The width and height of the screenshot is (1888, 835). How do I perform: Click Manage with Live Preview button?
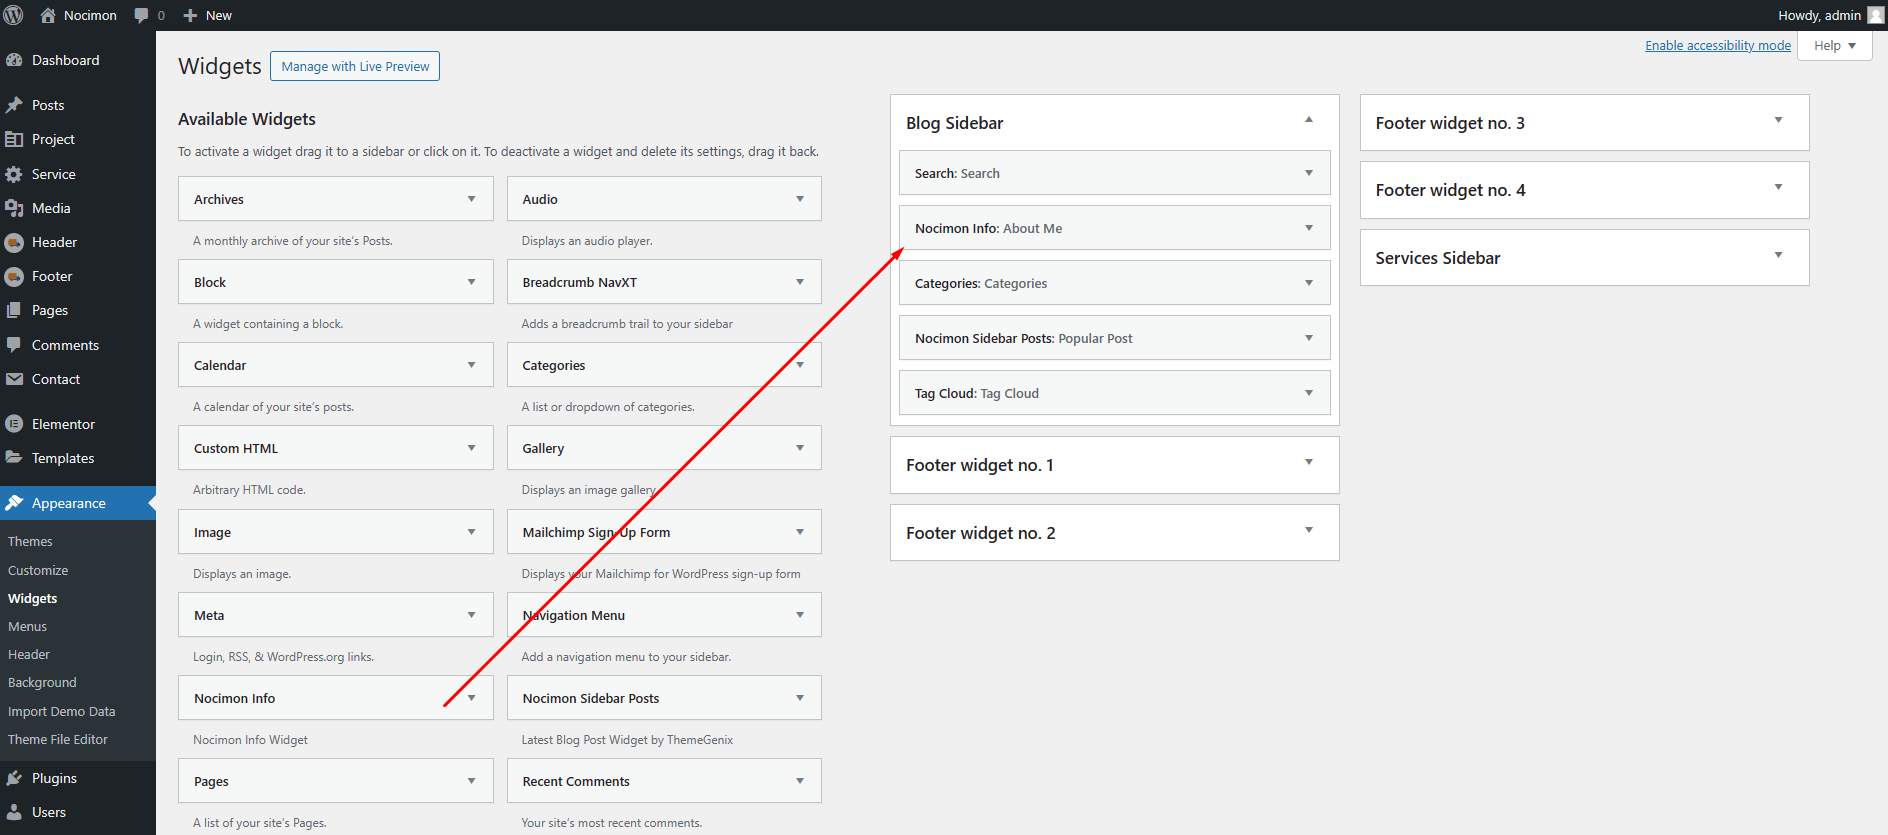(355, 66)
